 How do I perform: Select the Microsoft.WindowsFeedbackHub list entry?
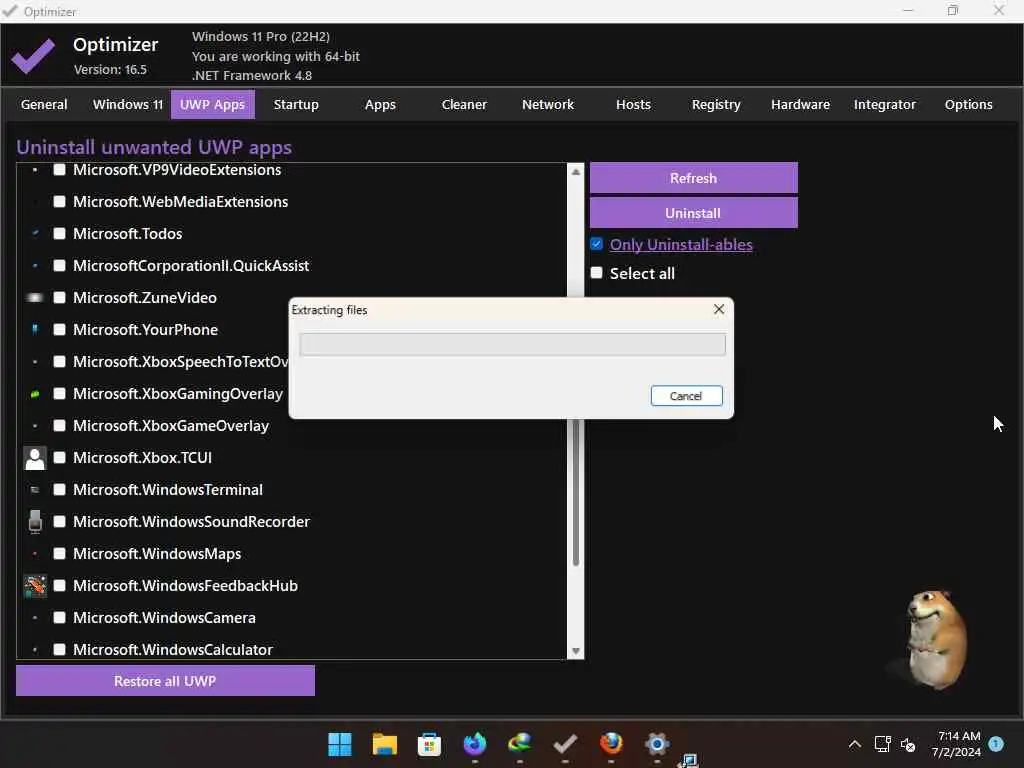tap(185, 586)
